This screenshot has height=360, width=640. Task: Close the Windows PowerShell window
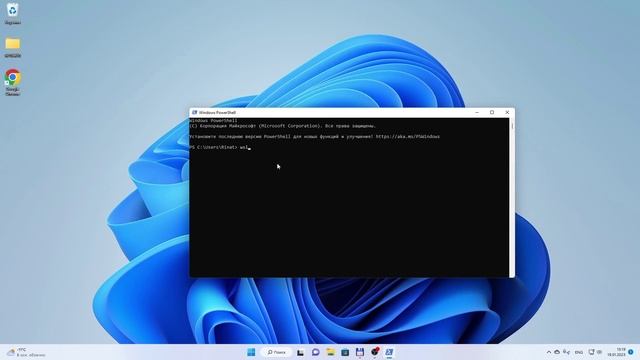pos(507,112)
